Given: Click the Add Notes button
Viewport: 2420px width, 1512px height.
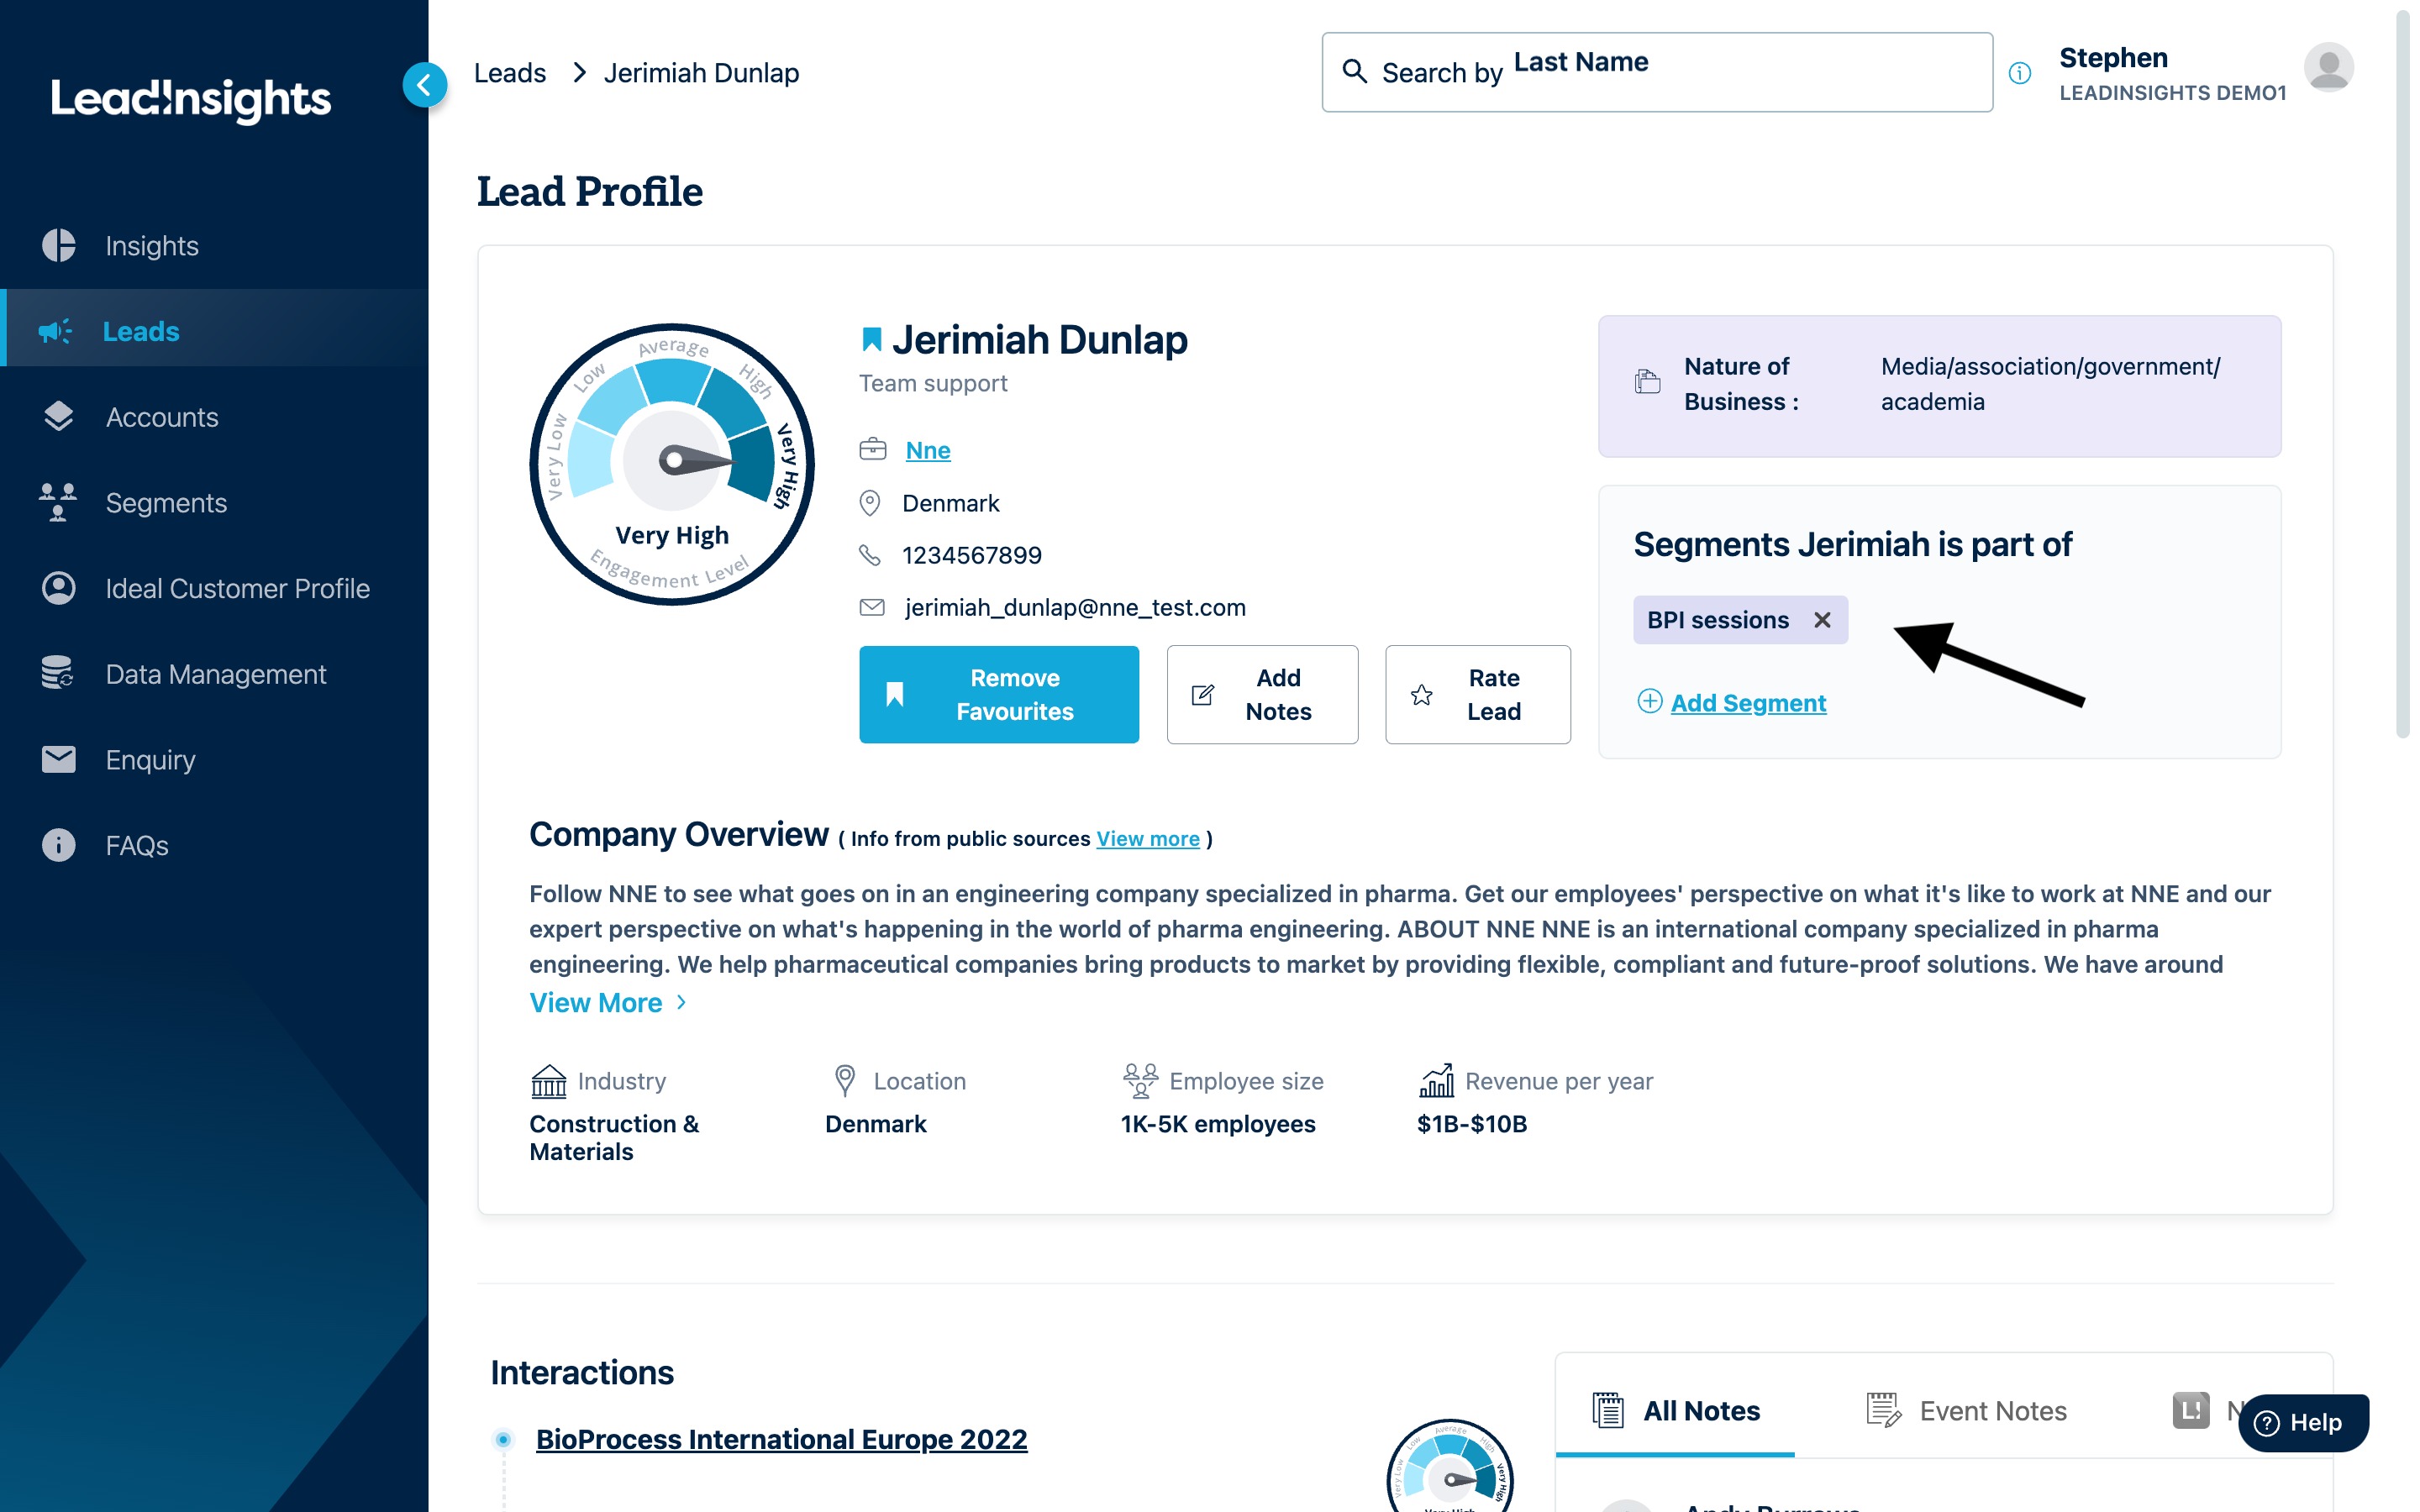Looking at the screenshot, I should coord(1262,694).
